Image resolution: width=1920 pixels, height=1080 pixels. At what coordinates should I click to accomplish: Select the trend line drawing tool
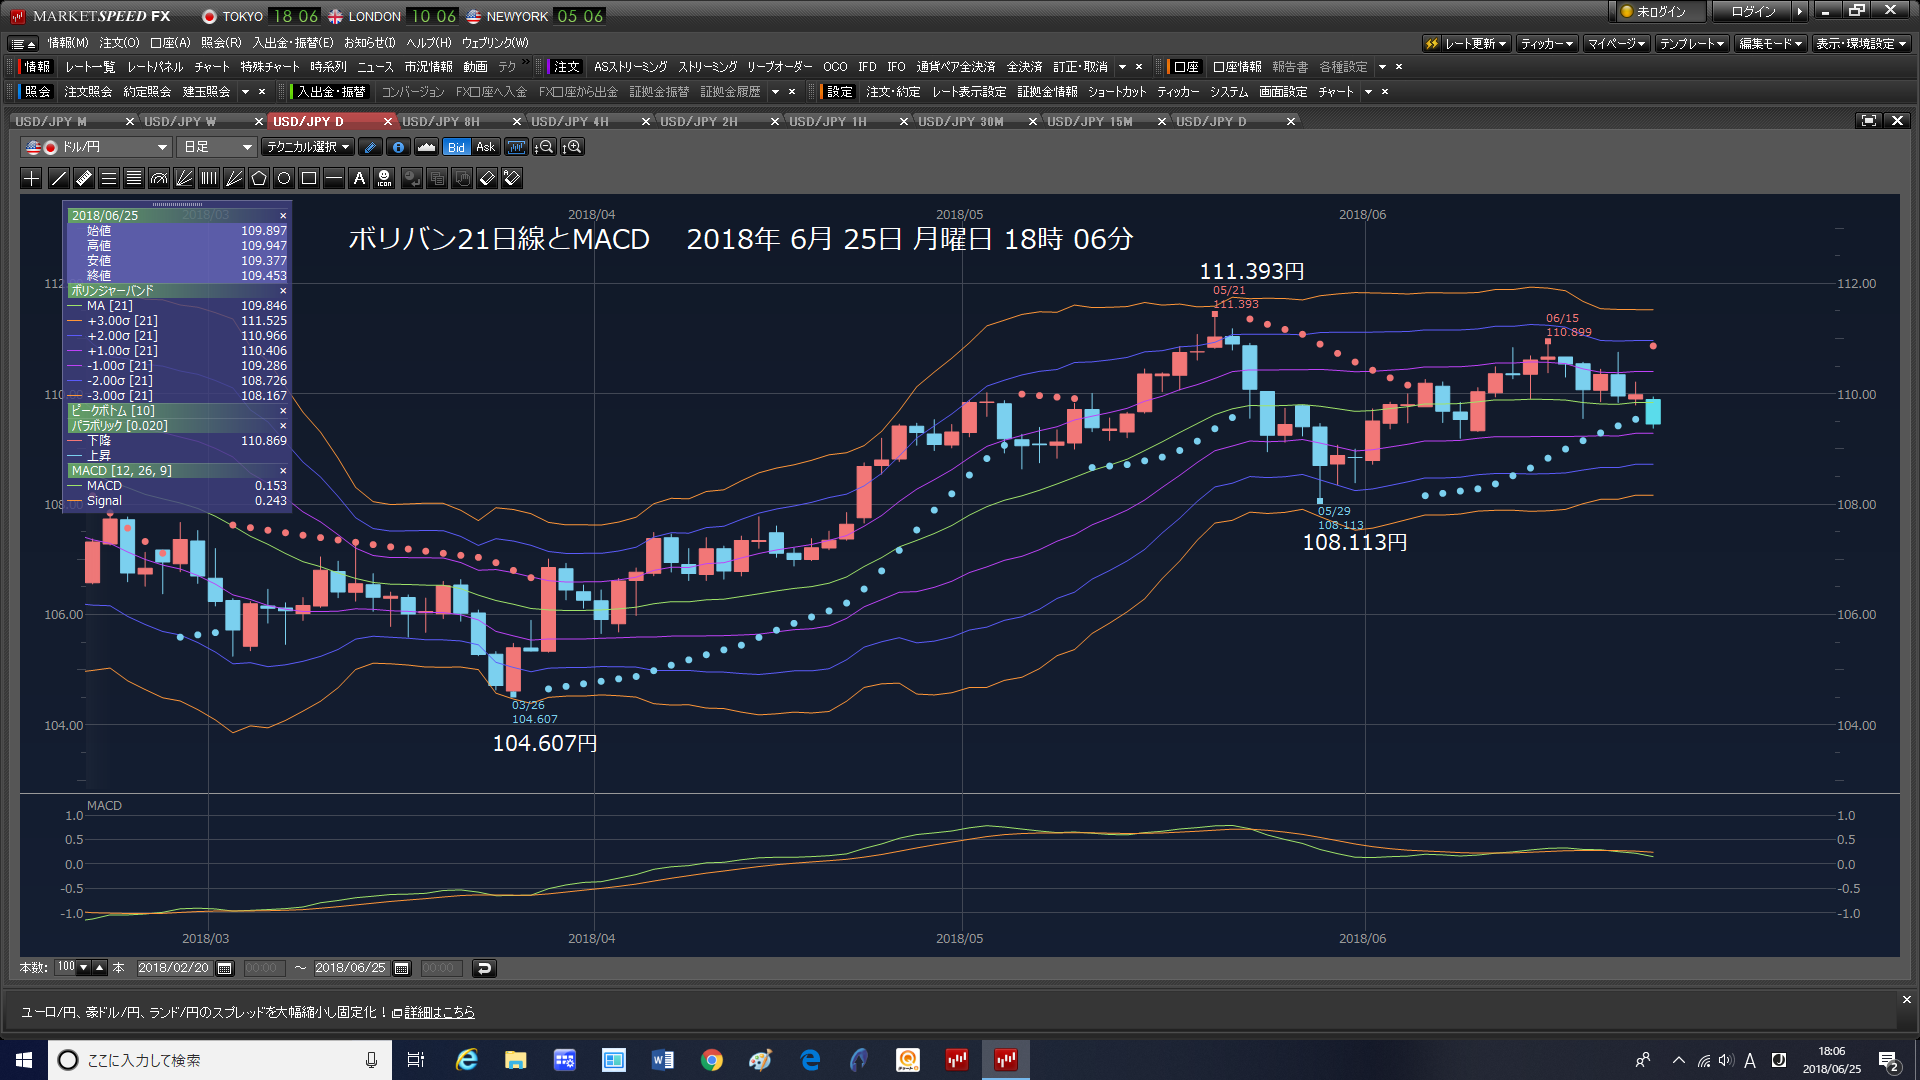coord(58,178)
